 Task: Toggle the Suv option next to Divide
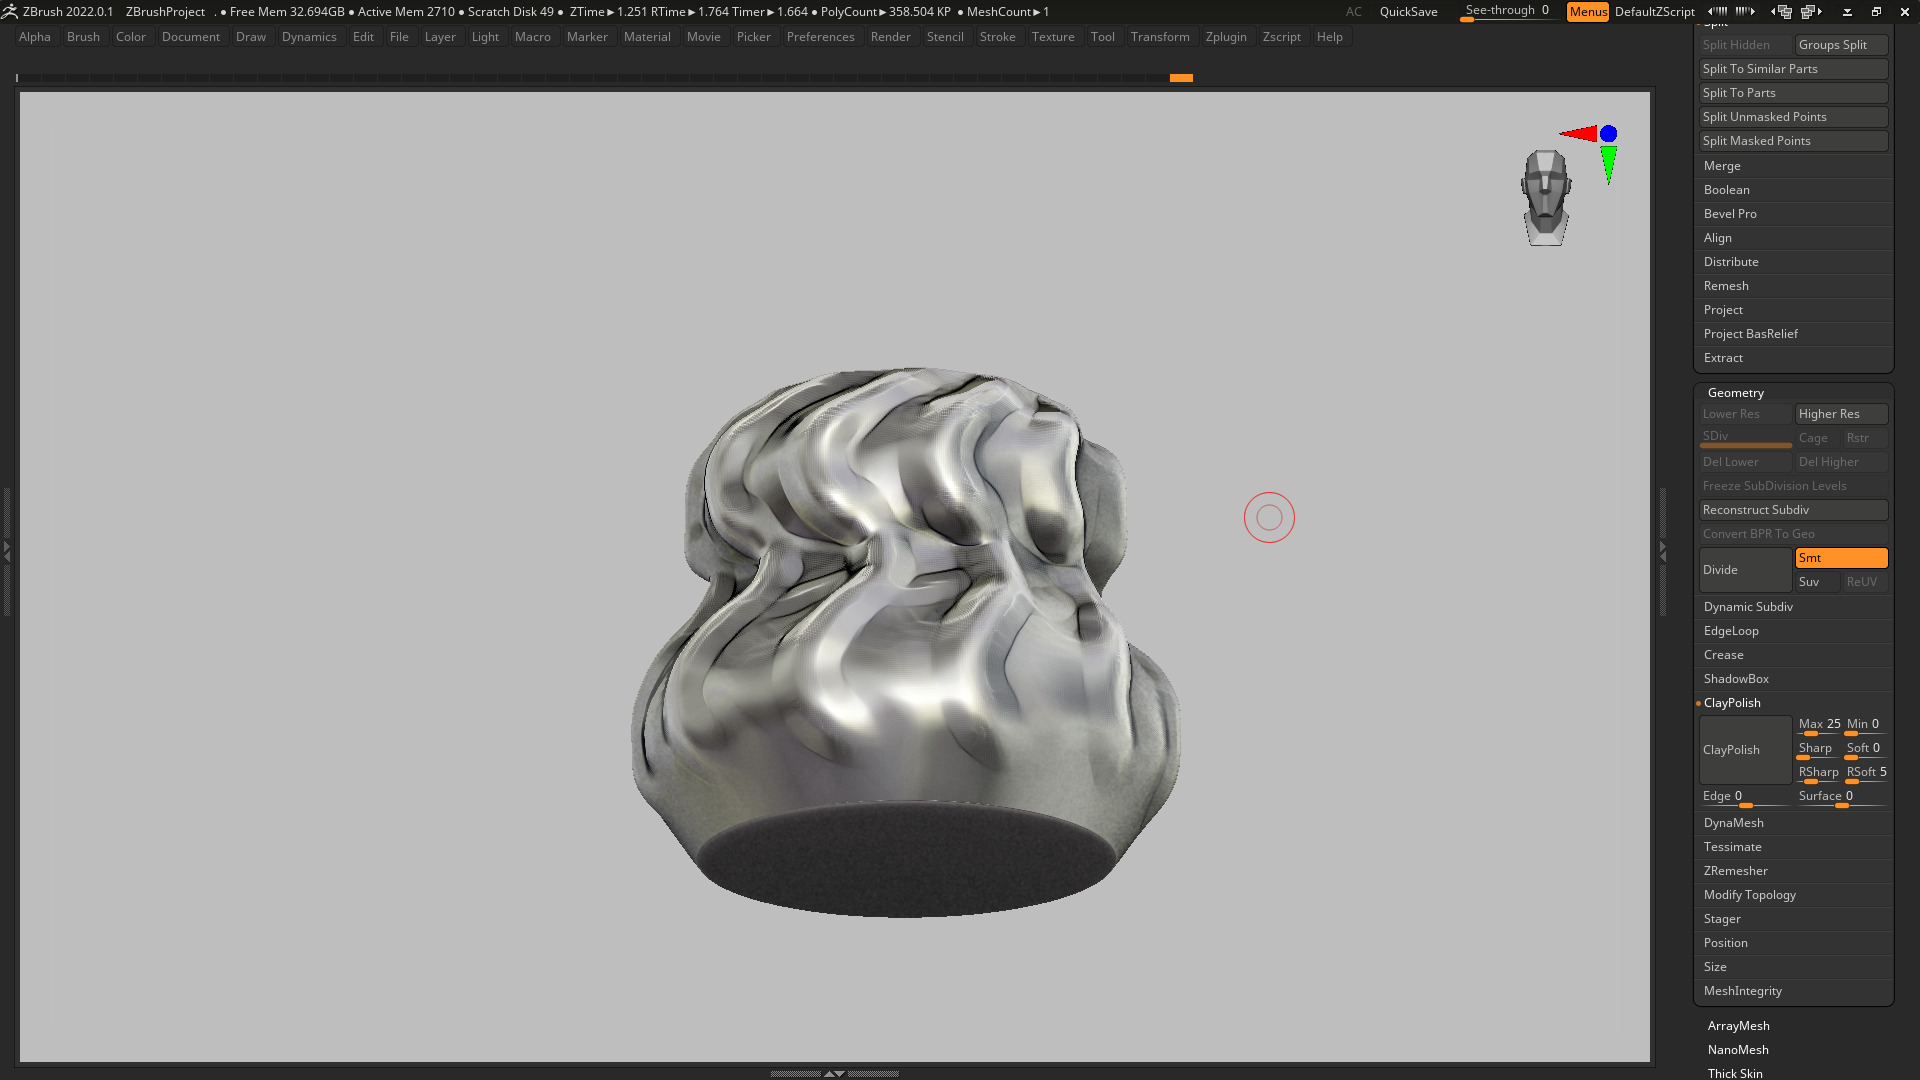point(1816,582)
